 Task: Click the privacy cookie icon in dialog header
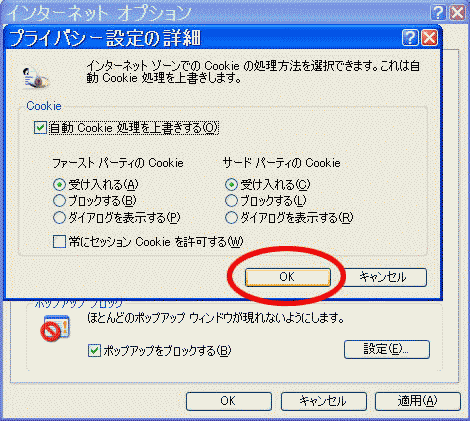36,78
